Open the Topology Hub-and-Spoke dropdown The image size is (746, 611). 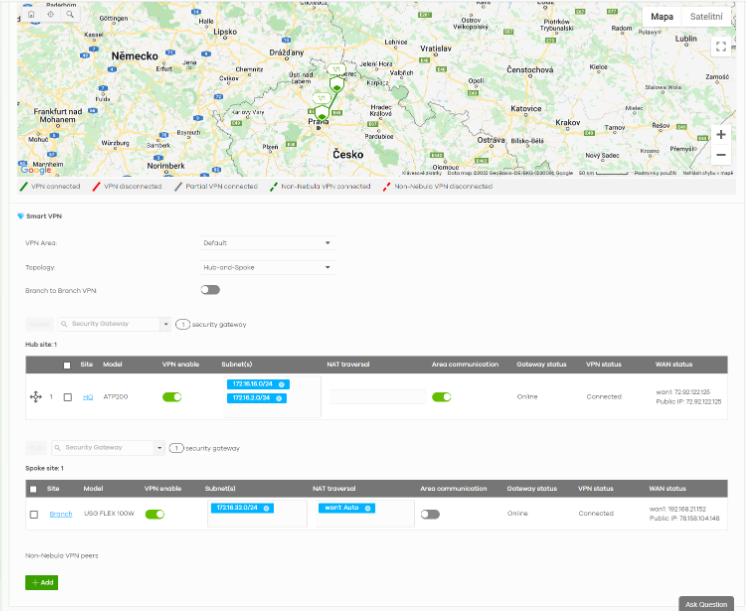click(x=266, y=267)
